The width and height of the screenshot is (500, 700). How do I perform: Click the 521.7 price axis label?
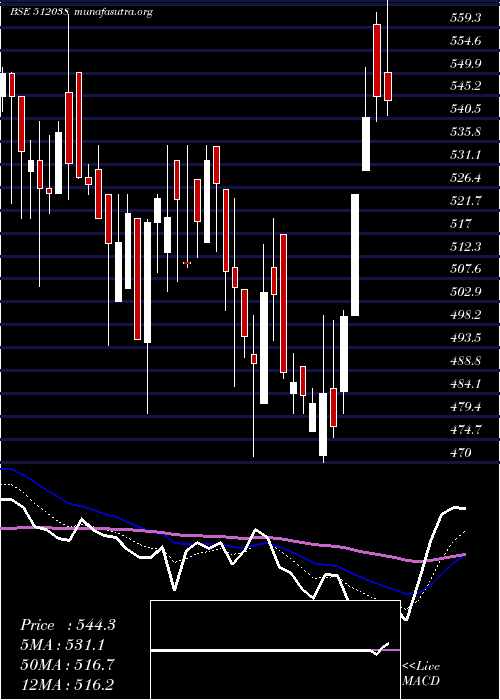click(465, 201)
